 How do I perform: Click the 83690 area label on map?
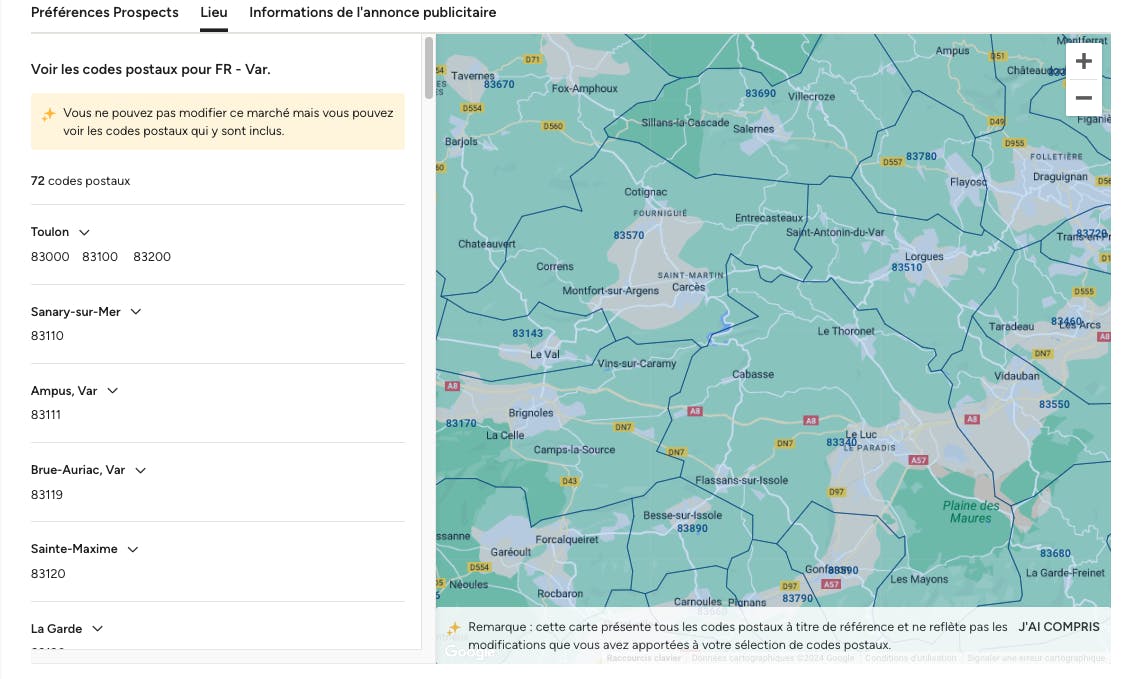point(761,93)
